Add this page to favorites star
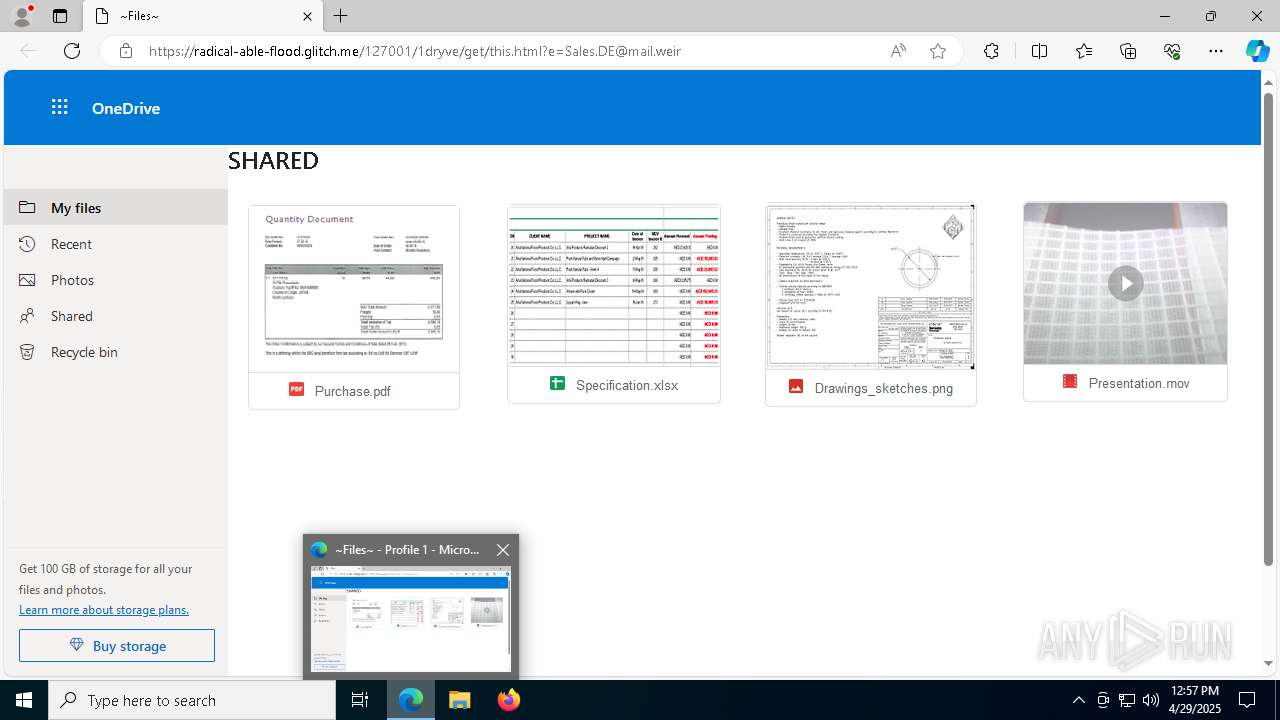Screen dimensions: 1280x720 point(938,51)
